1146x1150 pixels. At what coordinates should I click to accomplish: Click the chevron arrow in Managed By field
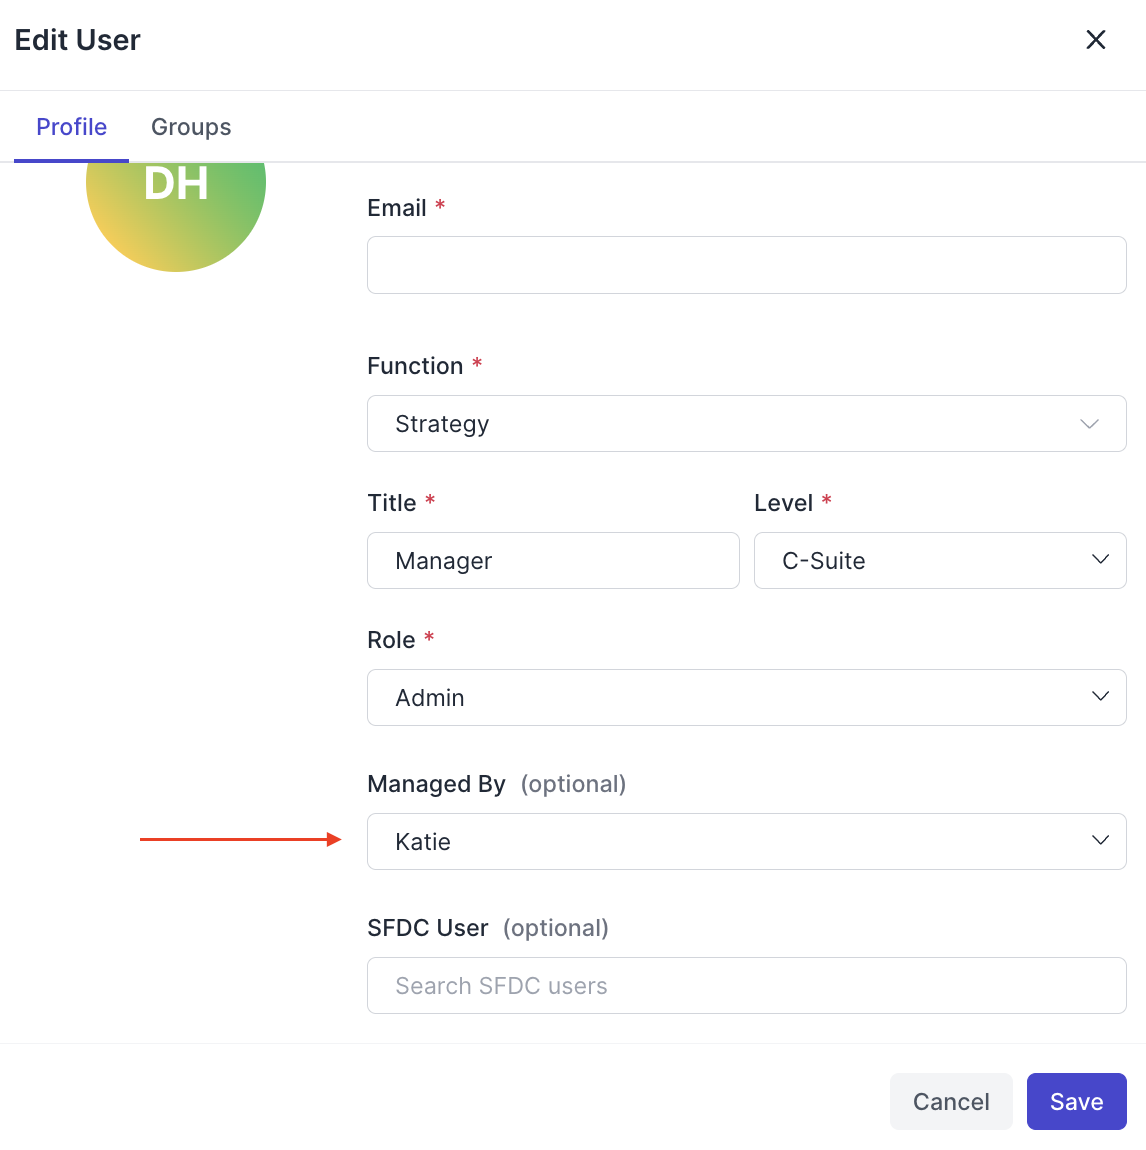pyautogui.click(x=1101, y=841)
